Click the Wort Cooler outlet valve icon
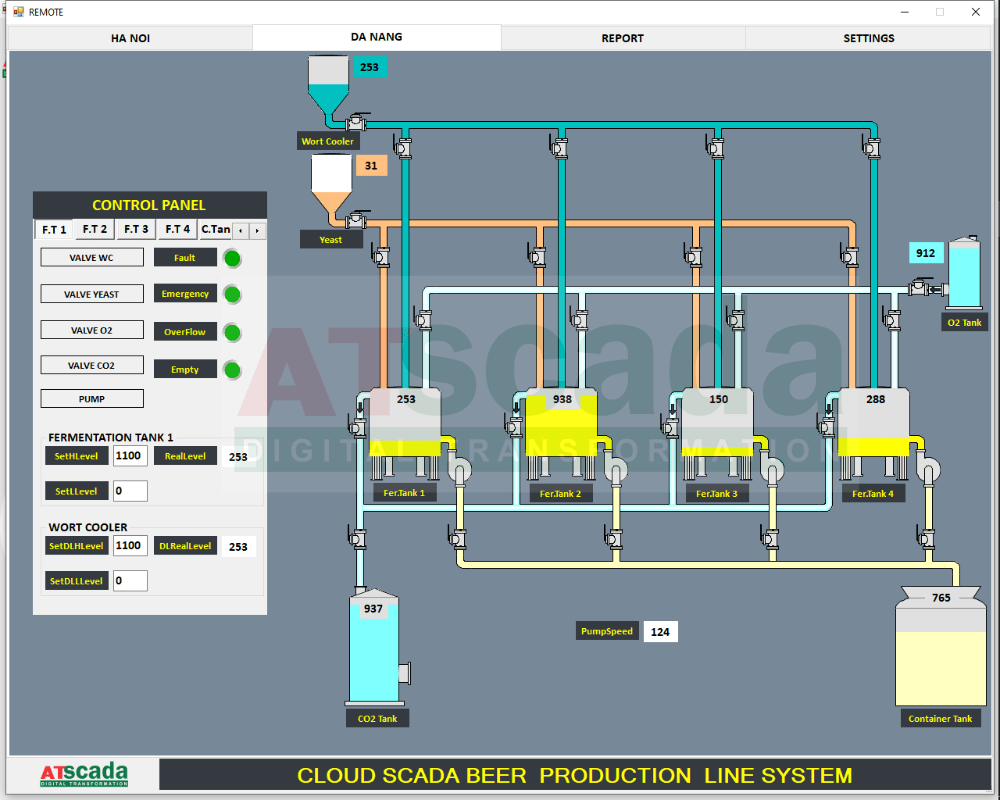The height and width of the screenshot is (800, 1000). pyautogui.click(x=356, y=121)
